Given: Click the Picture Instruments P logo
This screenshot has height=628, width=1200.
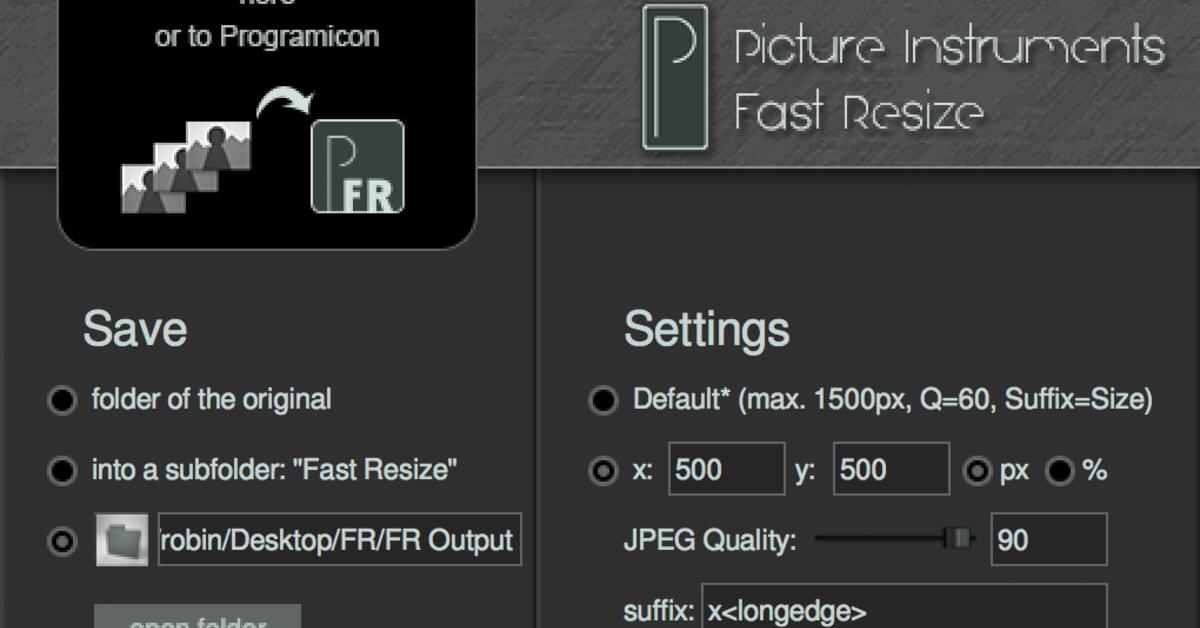Looking at the screenshot, I should pos(675,77).
